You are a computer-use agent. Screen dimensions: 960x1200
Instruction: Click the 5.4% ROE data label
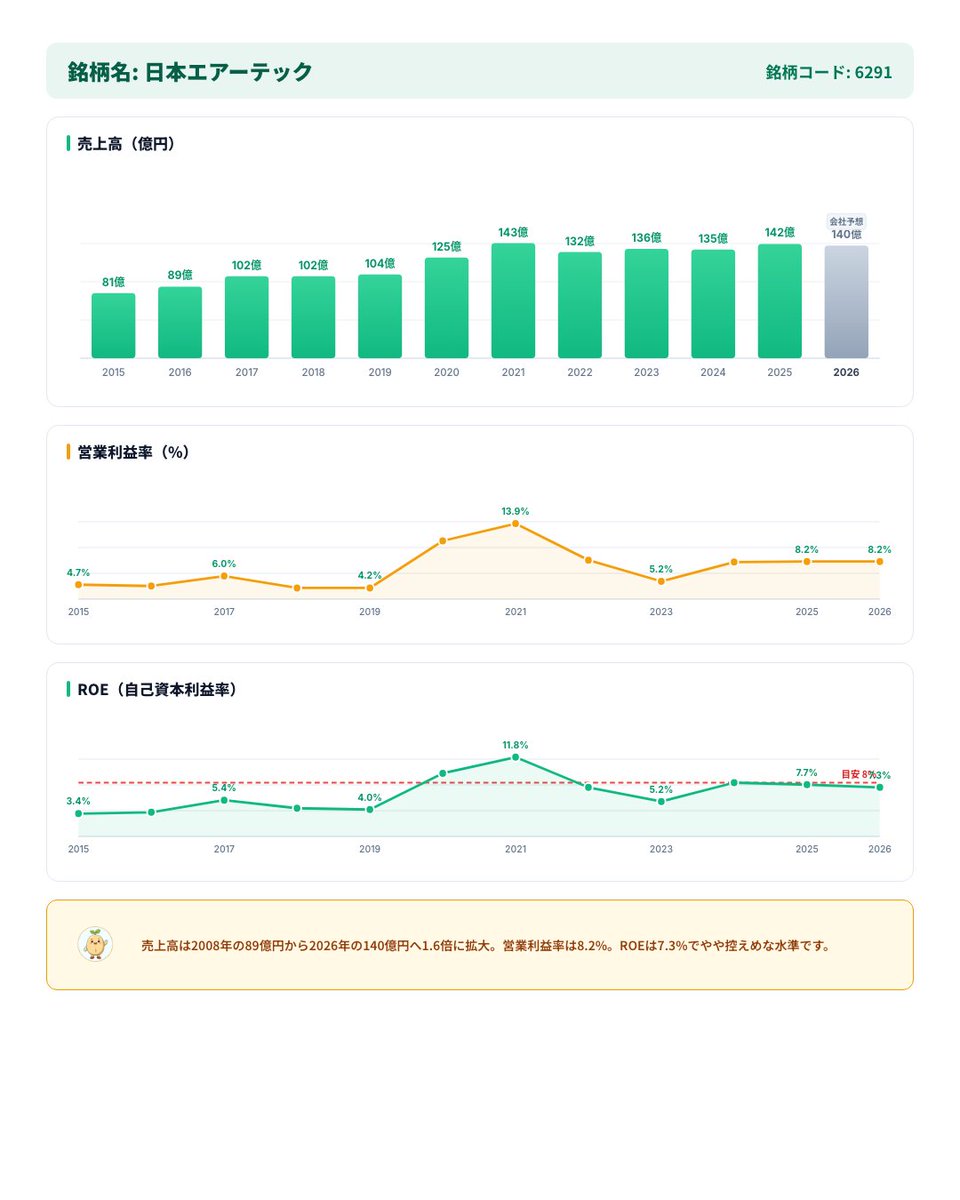tap(224, 788)
